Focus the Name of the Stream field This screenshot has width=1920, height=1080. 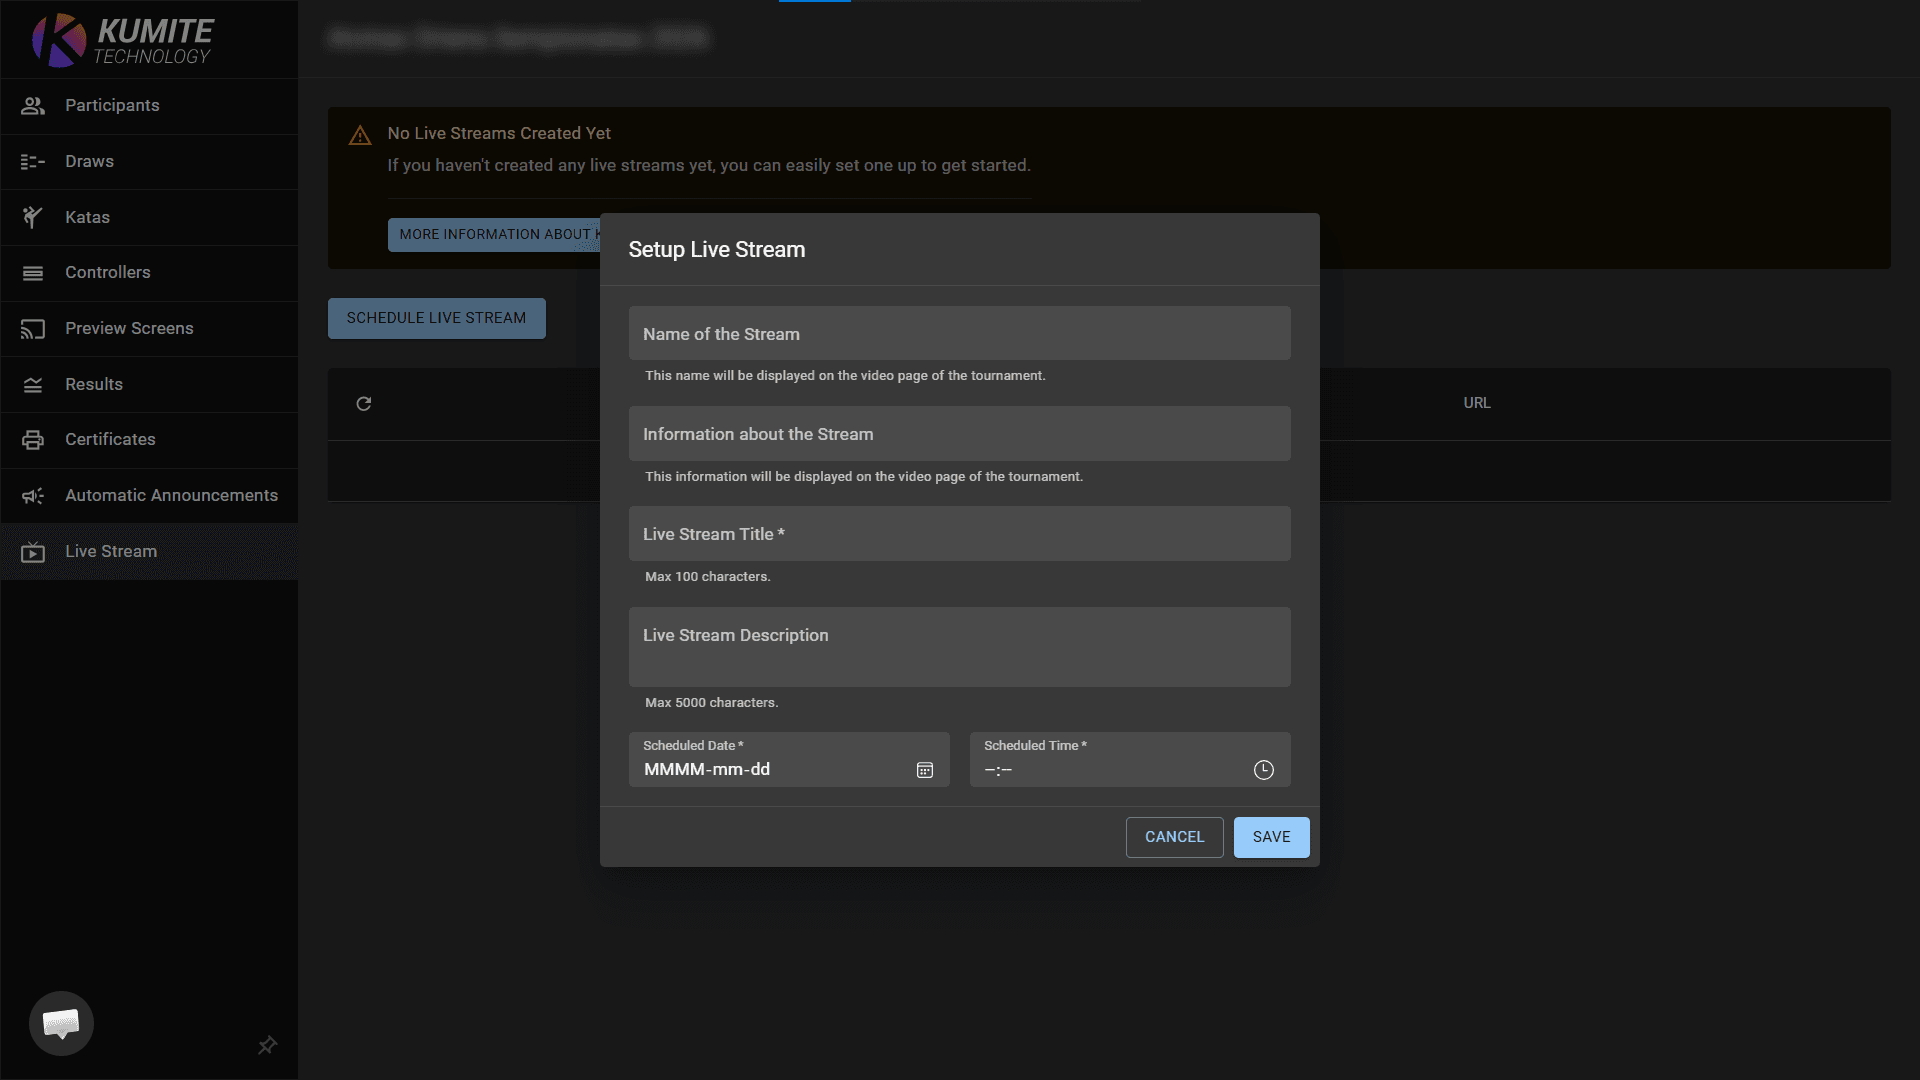coord(959,334)
